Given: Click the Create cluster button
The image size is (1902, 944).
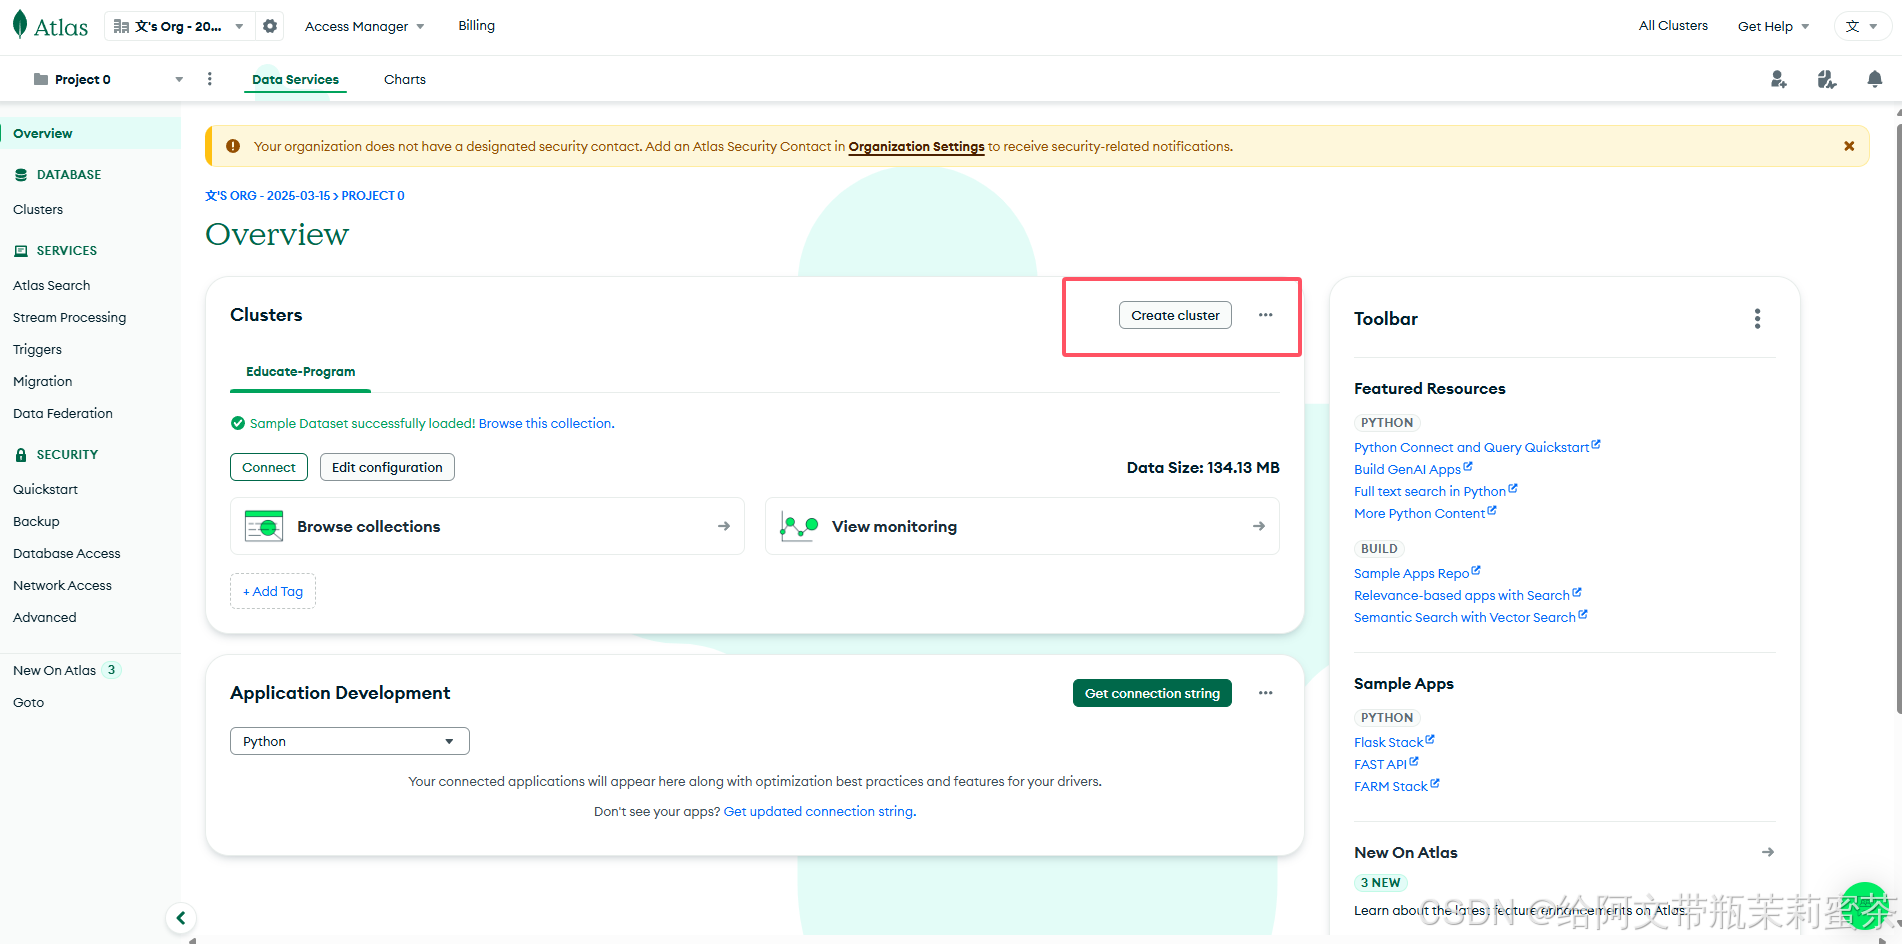Looking at the screenshot, I should pos(1175,314).
